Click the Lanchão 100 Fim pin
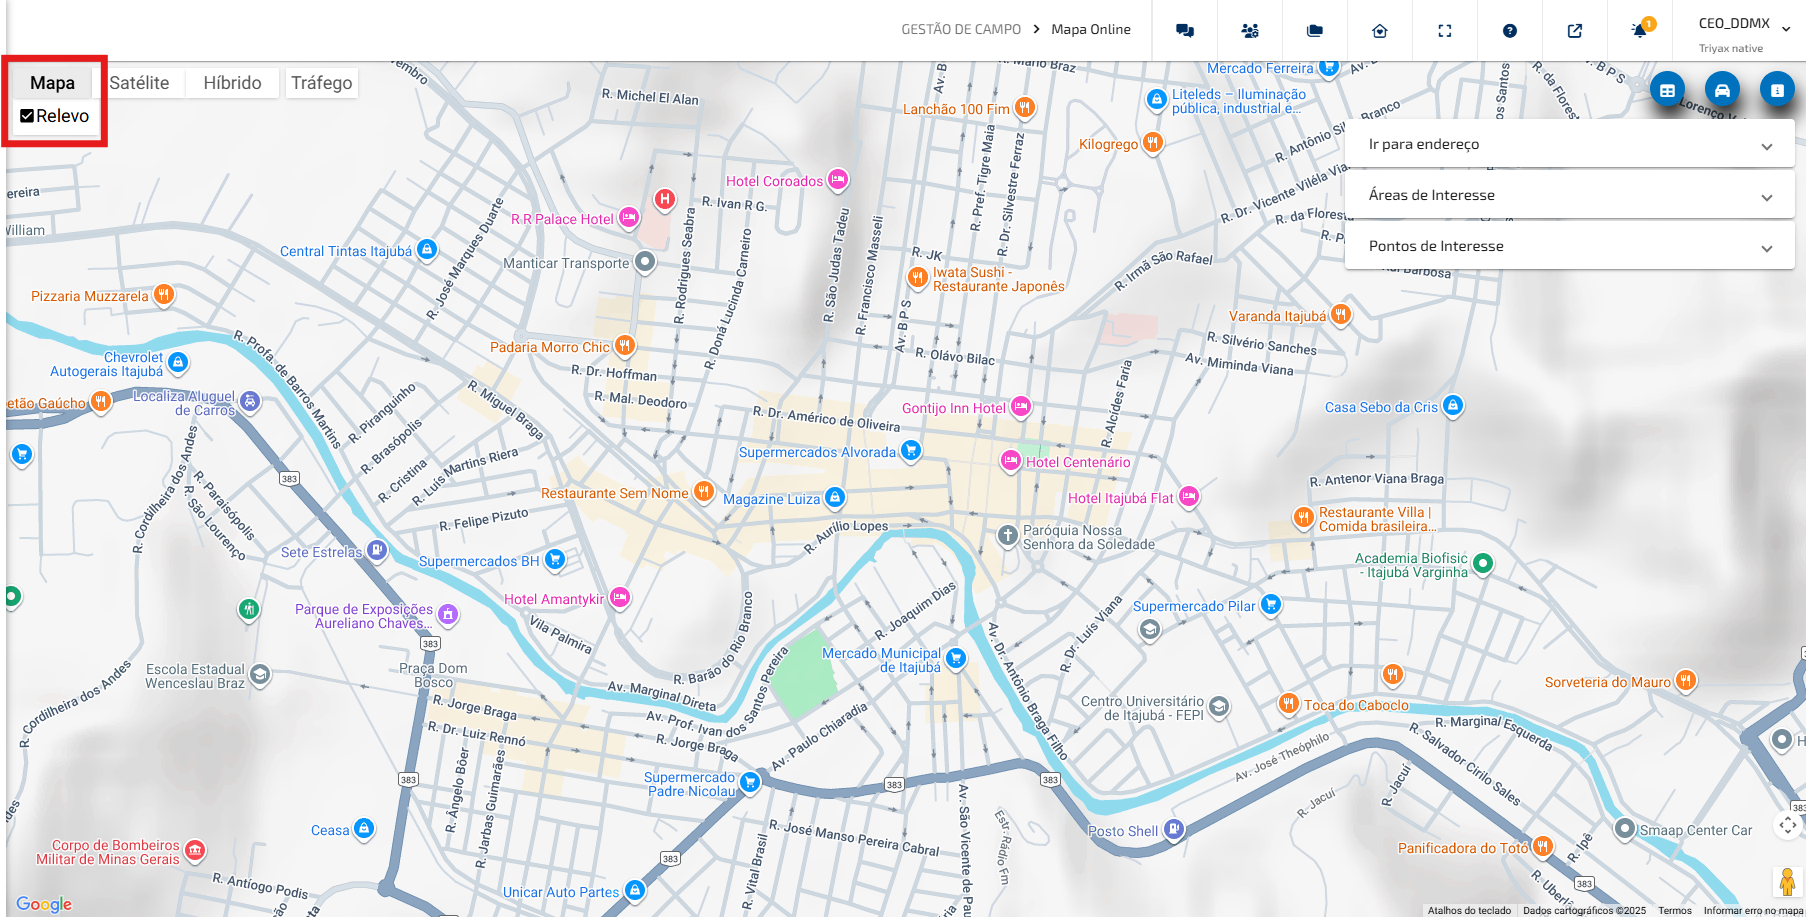 (1024, 107)
